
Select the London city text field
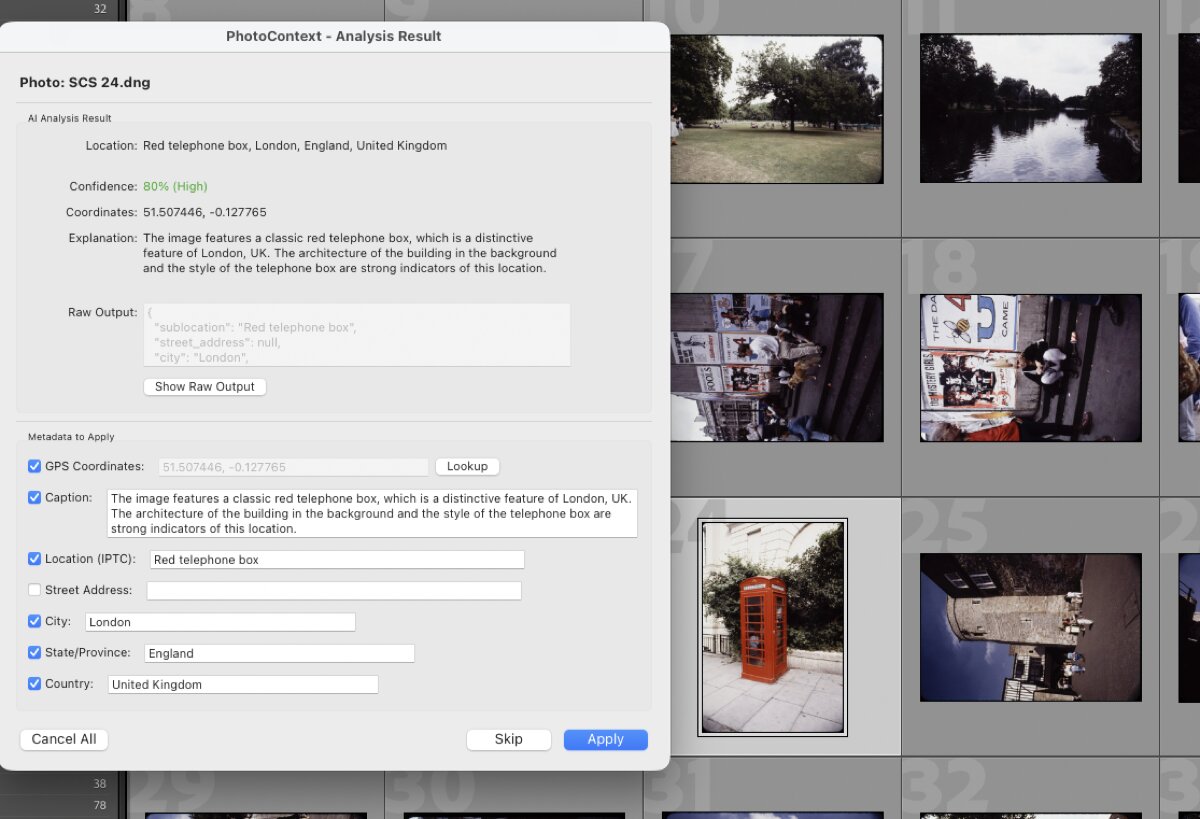[220, 621]
